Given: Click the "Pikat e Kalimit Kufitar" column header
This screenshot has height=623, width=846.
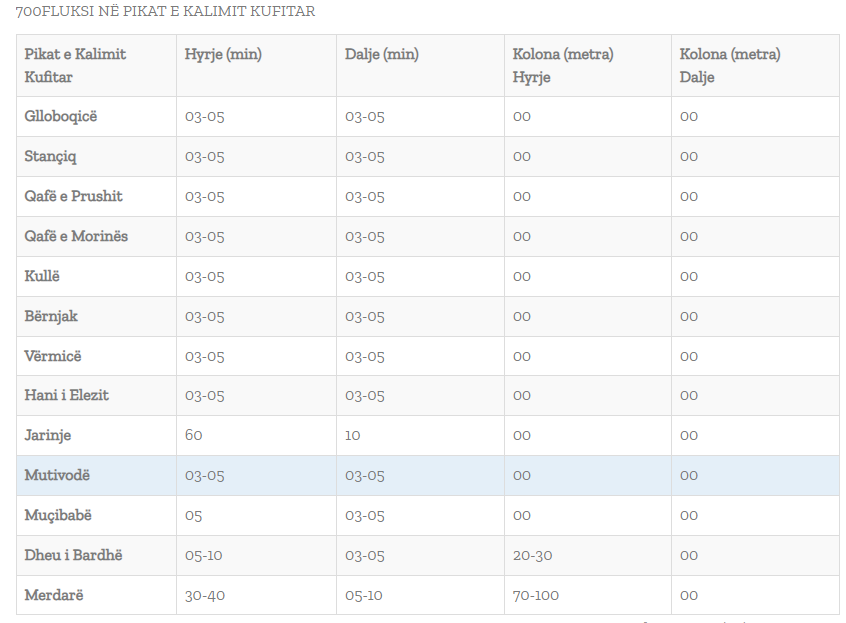Looking at the screenshot, I should [x=75, y=65].
